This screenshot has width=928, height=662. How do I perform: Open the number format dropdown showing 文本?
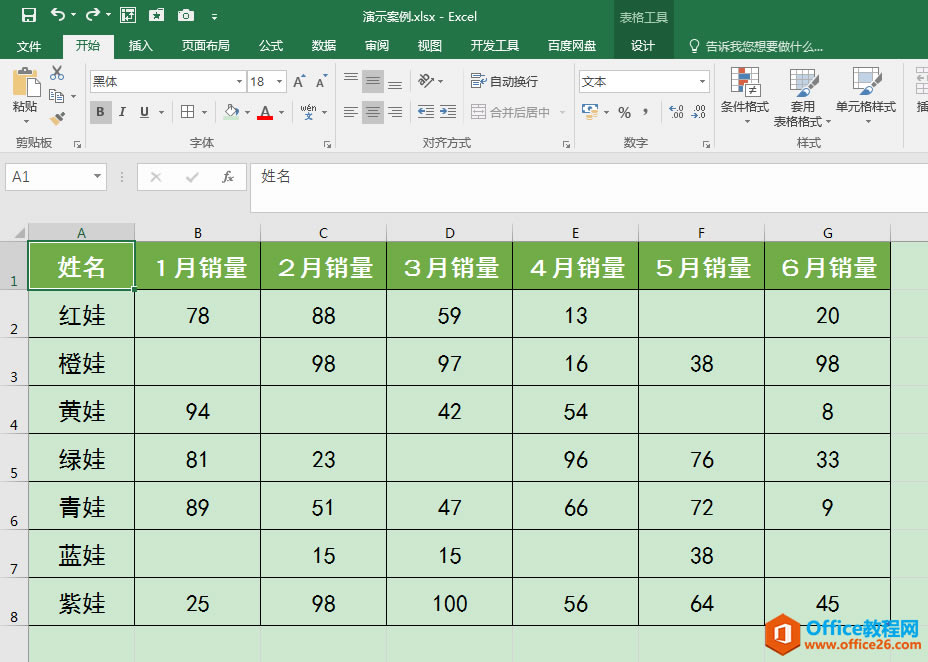pos(702,82)
